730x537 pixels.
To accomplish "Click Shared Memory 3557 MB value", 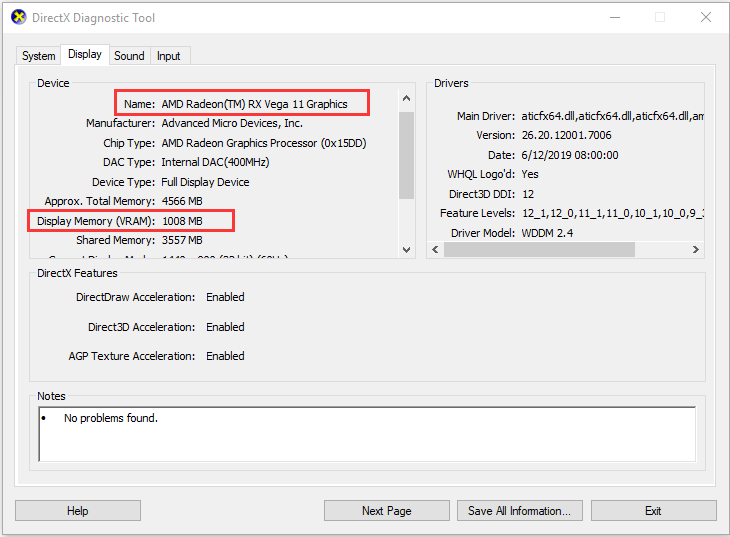I will (x=182, y=240).
